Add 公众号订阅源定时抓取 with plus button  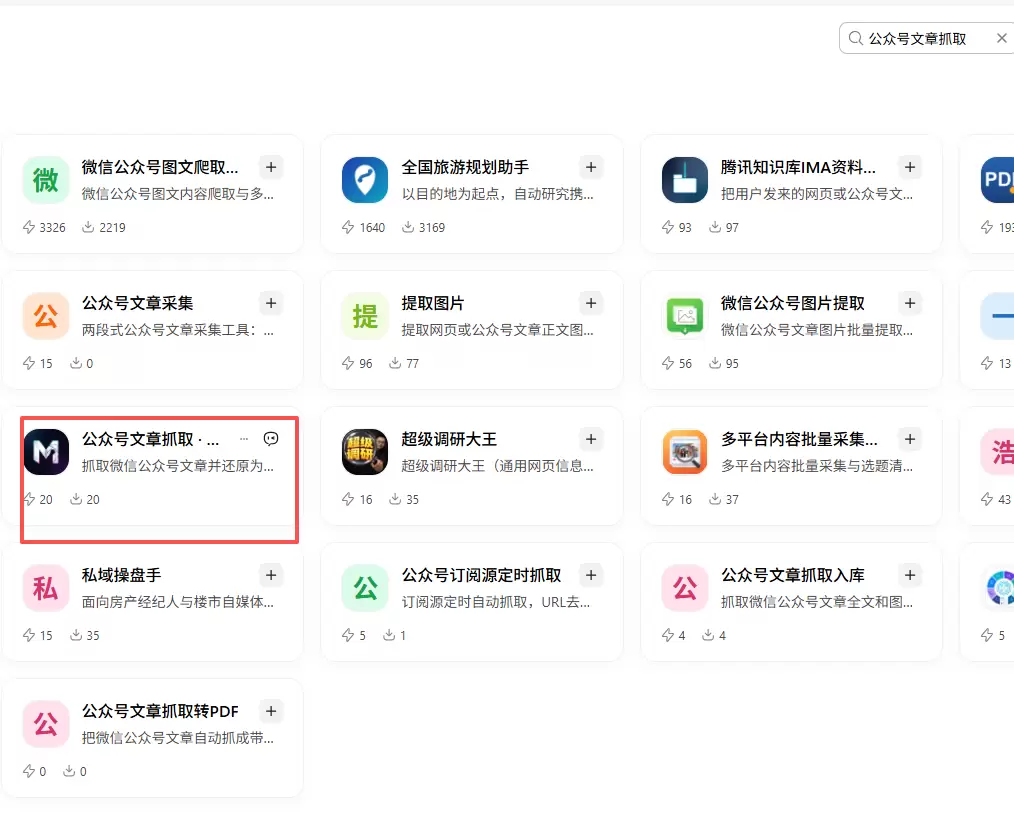point(590,575)
